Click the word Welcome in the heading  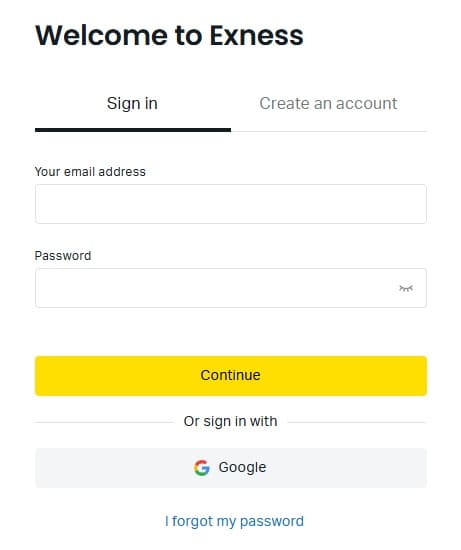102,35
